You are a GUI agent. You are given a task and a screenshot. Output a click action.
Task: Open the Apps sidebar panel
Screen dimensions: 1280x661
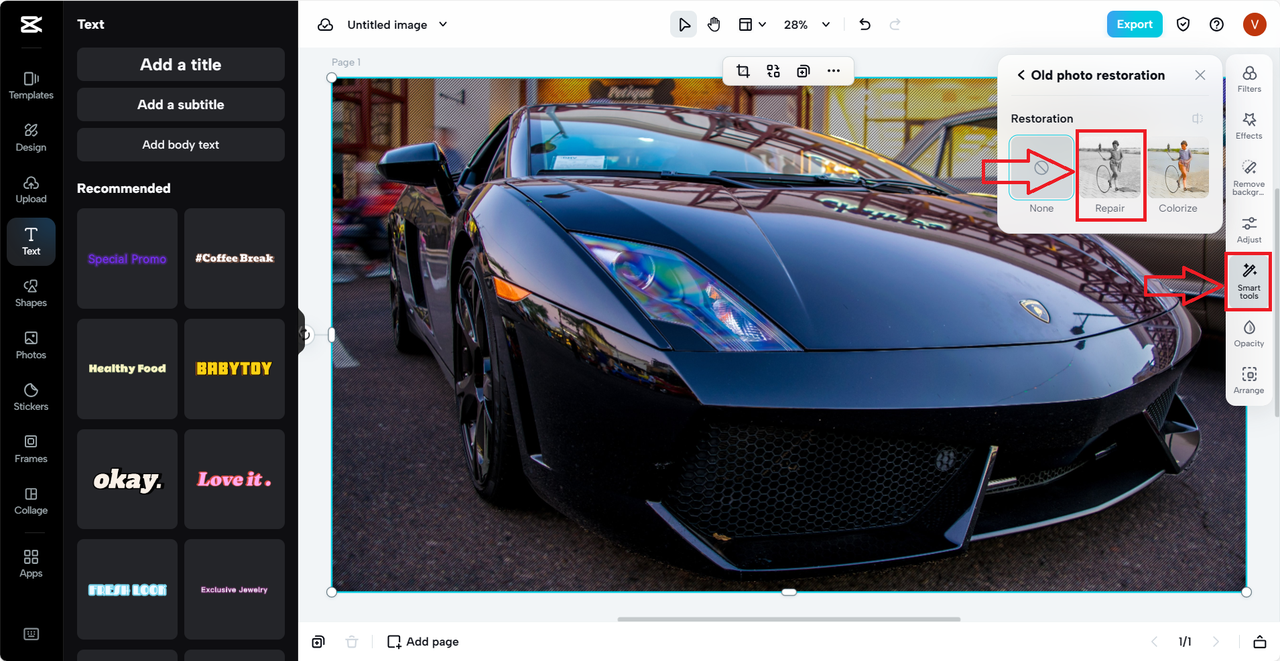31,563
